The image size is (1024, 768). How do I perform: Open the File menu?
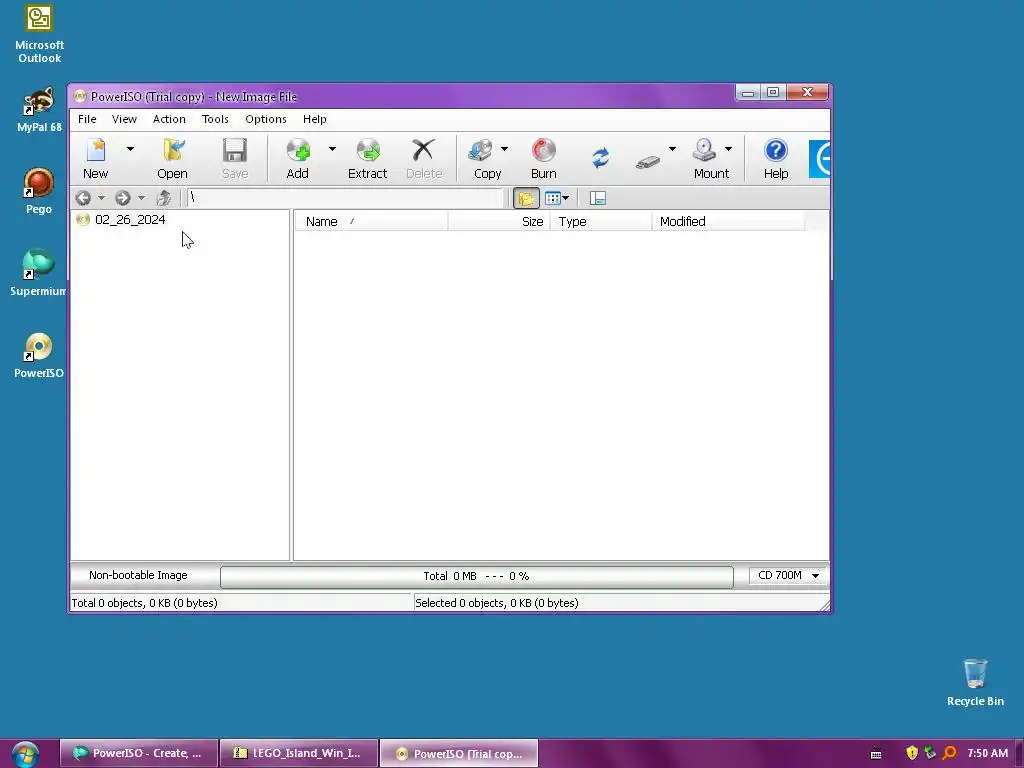point(88,119)
